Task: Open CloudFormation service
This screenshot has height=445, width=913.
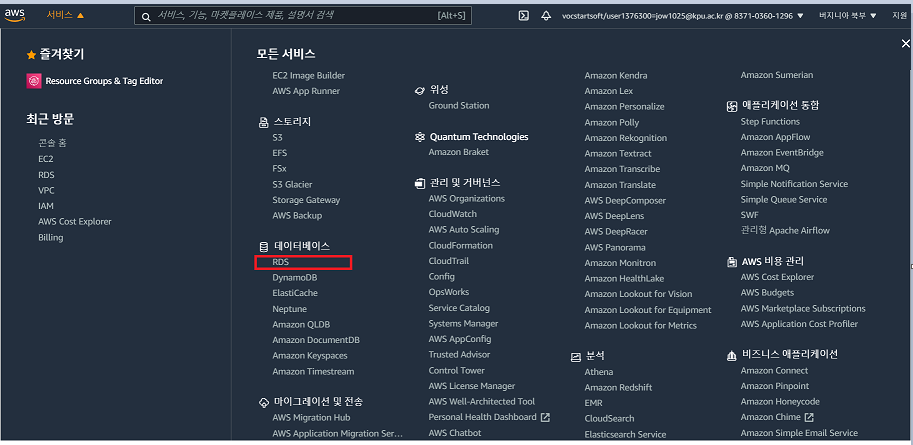Action: pyautogui.click(x=461, y=245)
